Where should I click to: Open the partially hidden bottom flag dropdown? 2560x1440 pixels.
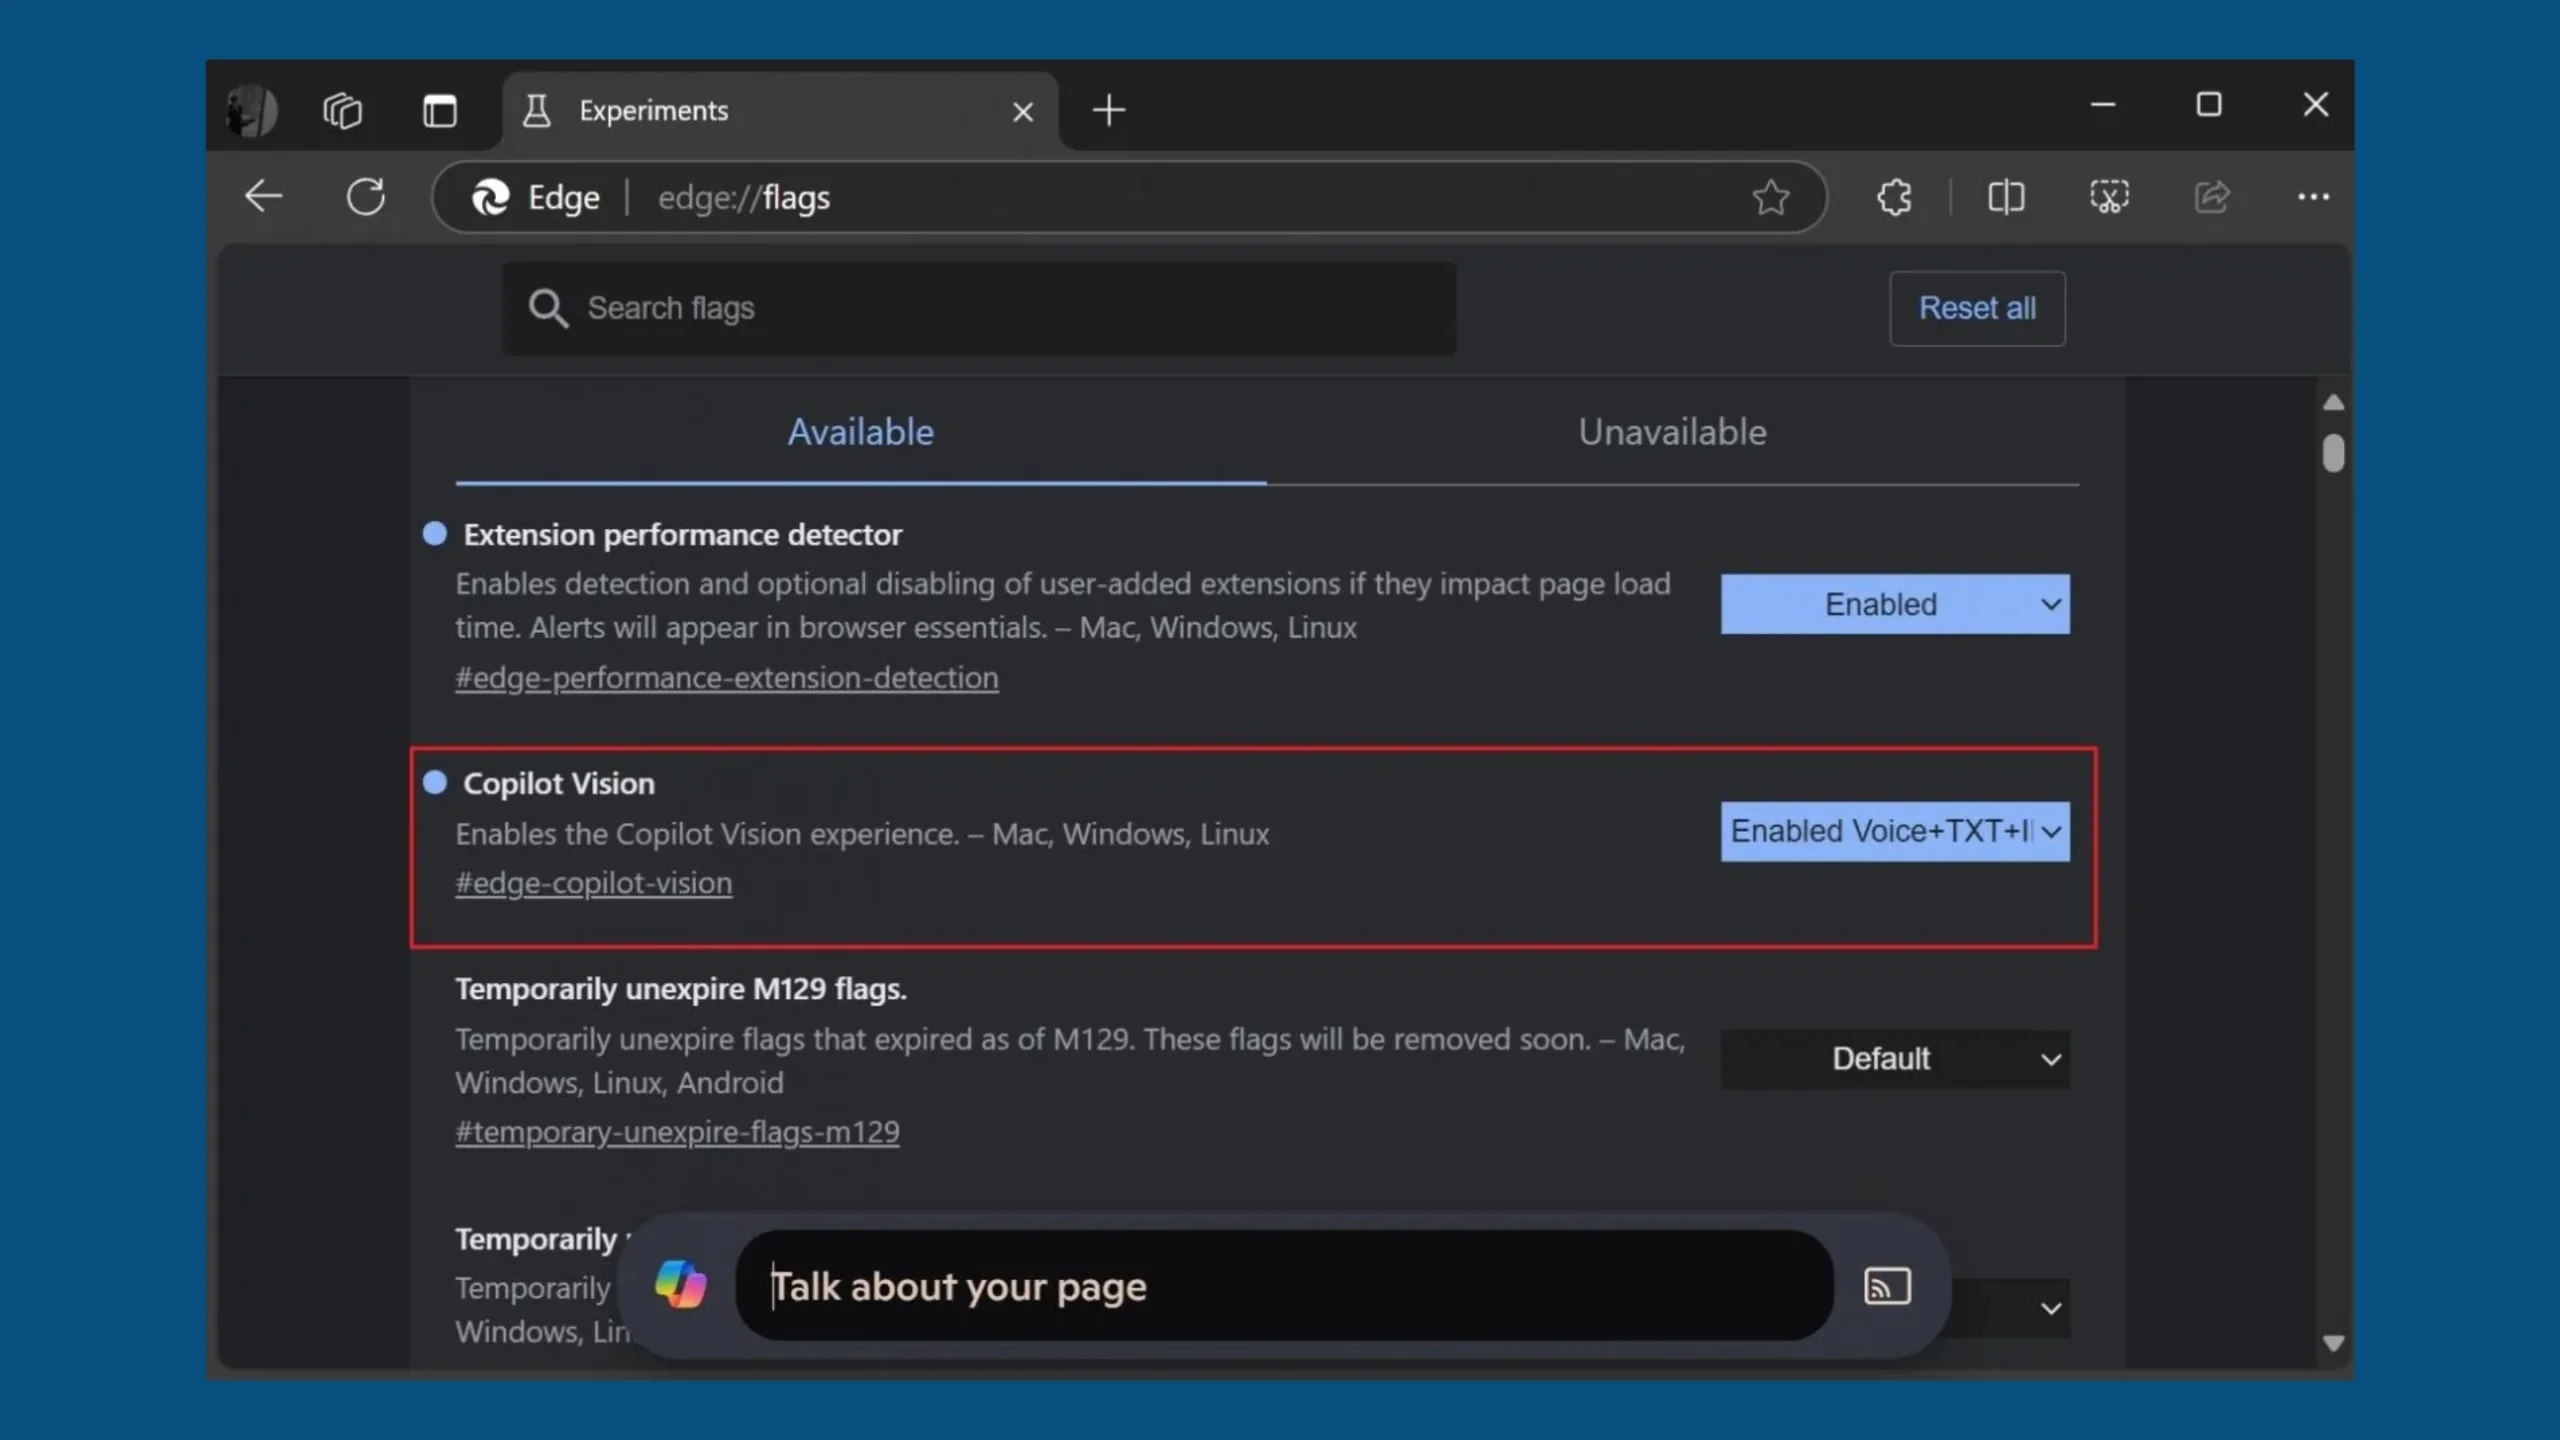(2010, 1309)
